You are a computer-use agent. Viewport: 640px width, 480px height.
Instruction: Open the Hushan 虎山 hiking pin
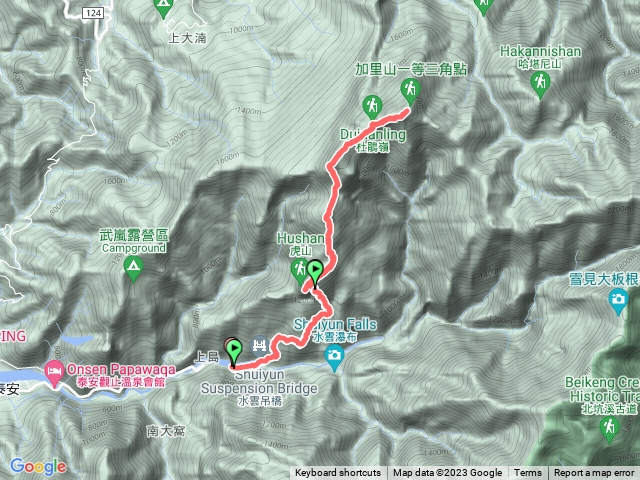coord(300,271)
